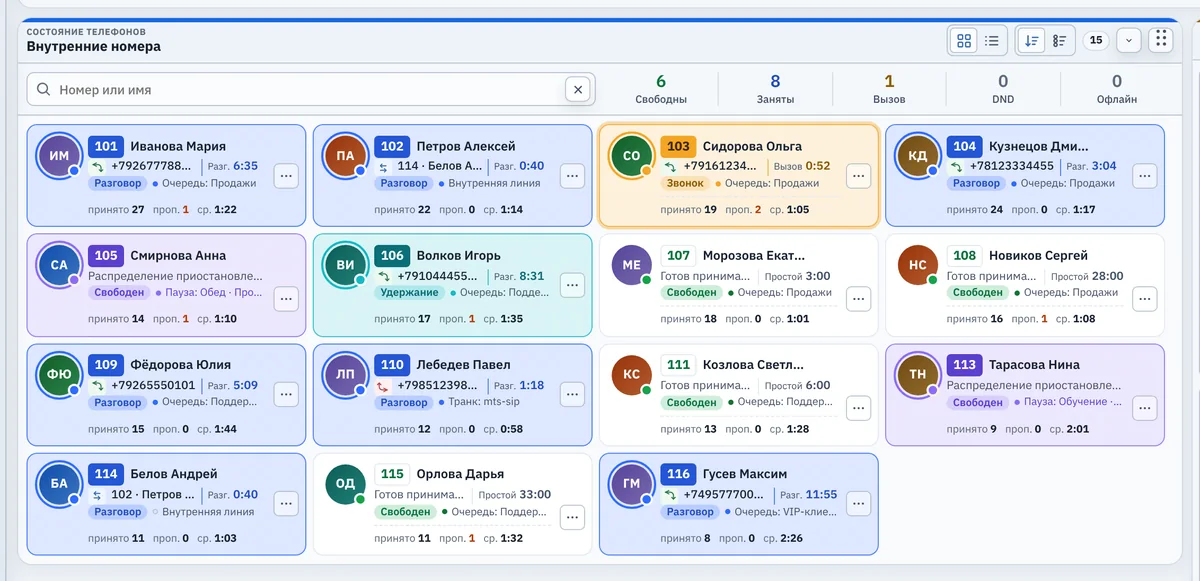Image resolution: width=1200 pixels, height=581 pixels.
Task: Filter by the «DND» status counter
Action: [1003, 89]
